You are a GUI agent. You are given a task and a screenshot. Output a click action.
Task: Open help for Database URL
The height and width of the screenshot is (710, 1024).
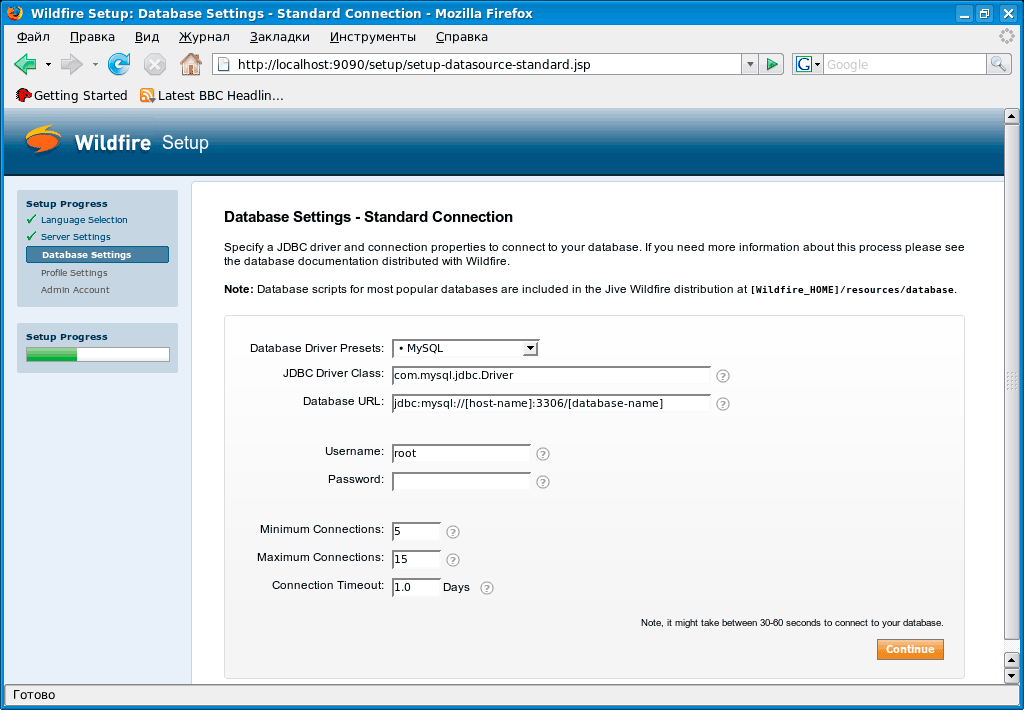tap(722, 404)
